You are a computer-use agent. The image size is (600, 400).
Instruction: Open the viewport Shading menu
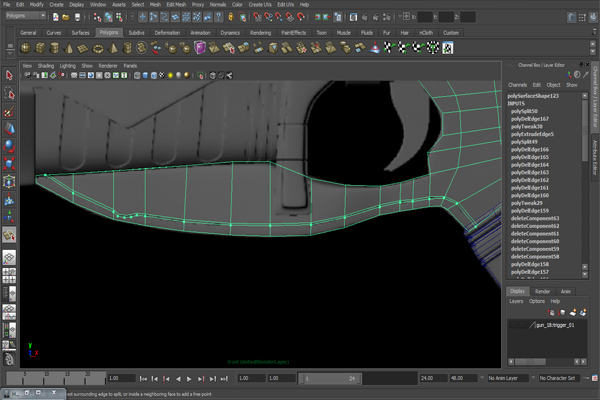click(x=46, y=66)
